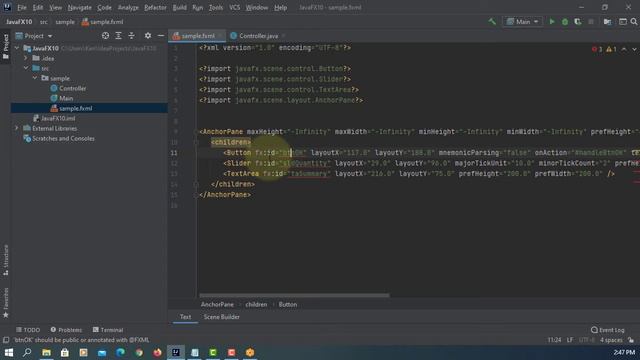Open the File menu
Image resolution: width=640 pixels, height=360 pixels.
(22, 7)
